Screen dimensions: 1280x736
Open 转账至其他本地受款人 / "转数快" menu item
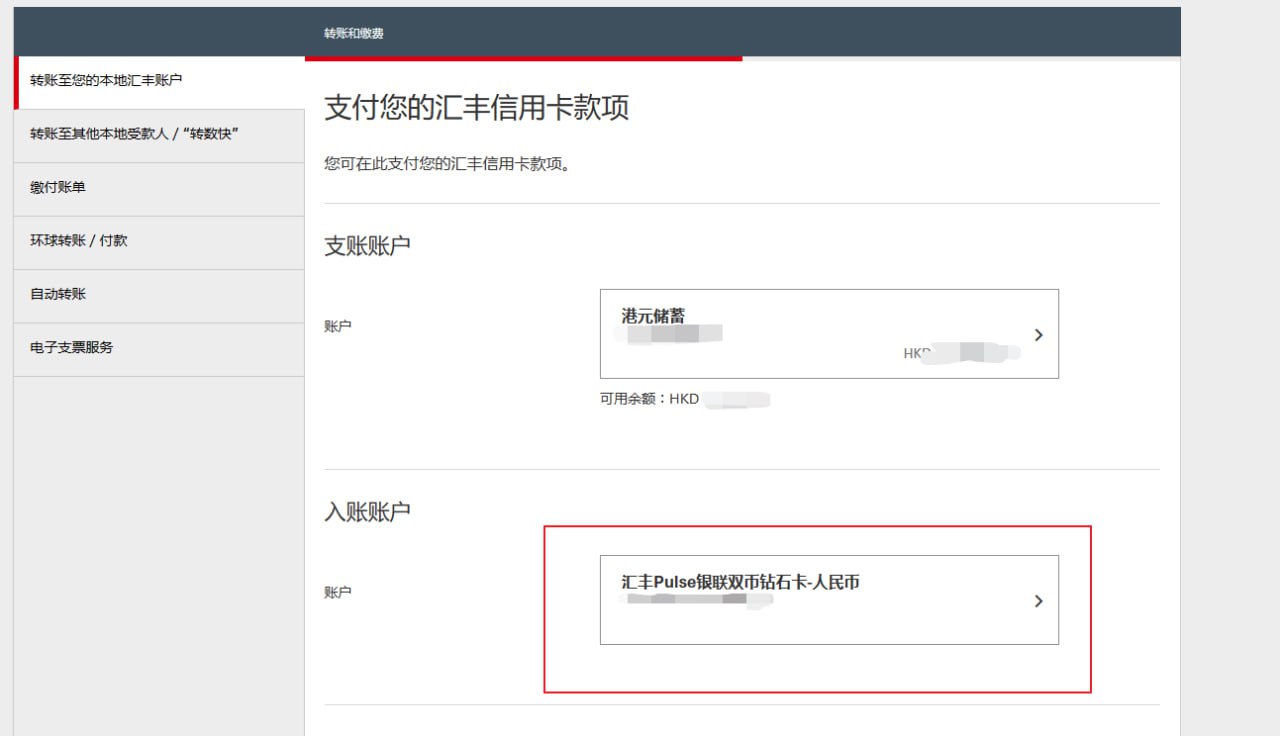[x=159, y=135]
